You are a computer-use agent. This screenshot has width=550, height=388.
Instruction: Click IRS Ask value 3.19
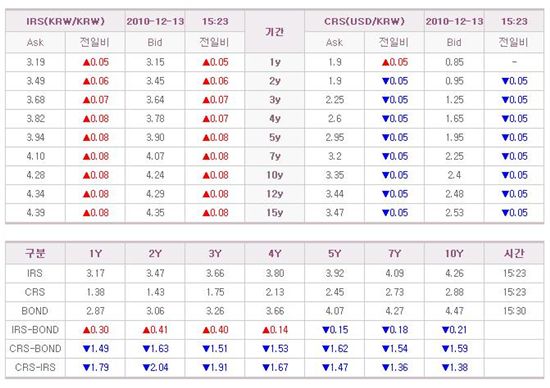pos(35,62)
